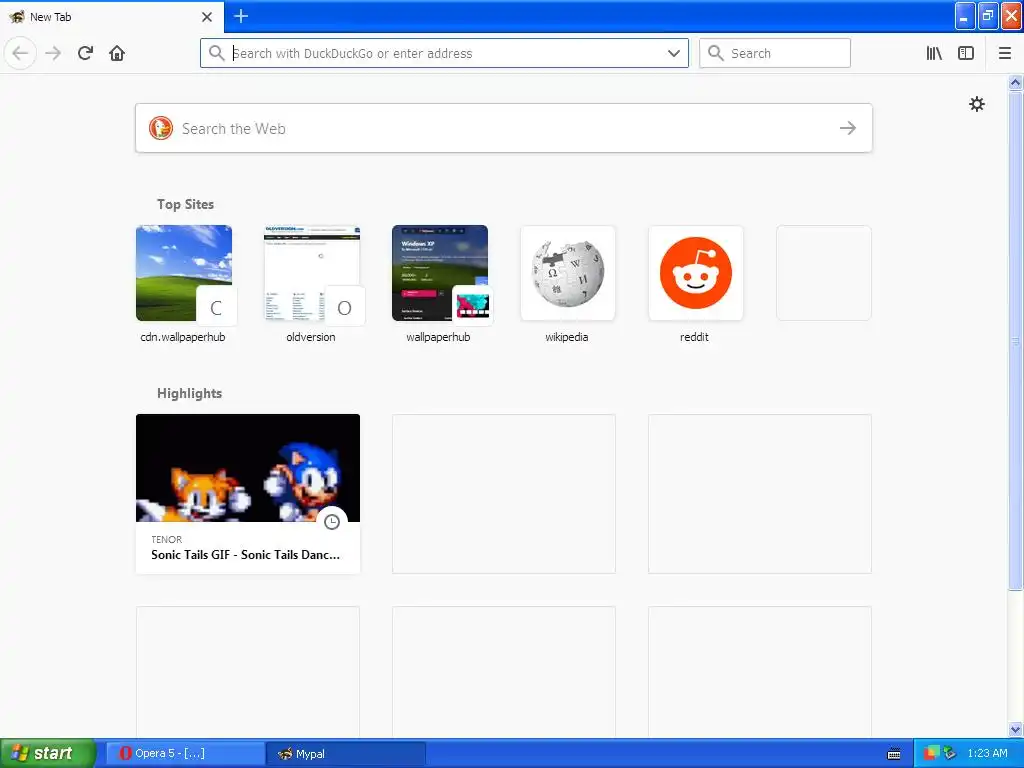Open a new tab with plus button
The width and height of the screenshot is (1024, 768).
(x=240, y=16)
